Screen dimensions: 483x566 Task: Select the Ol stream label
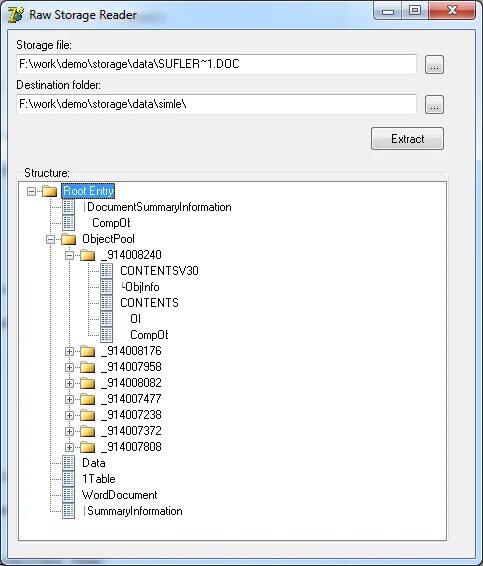tap(135, 319)
